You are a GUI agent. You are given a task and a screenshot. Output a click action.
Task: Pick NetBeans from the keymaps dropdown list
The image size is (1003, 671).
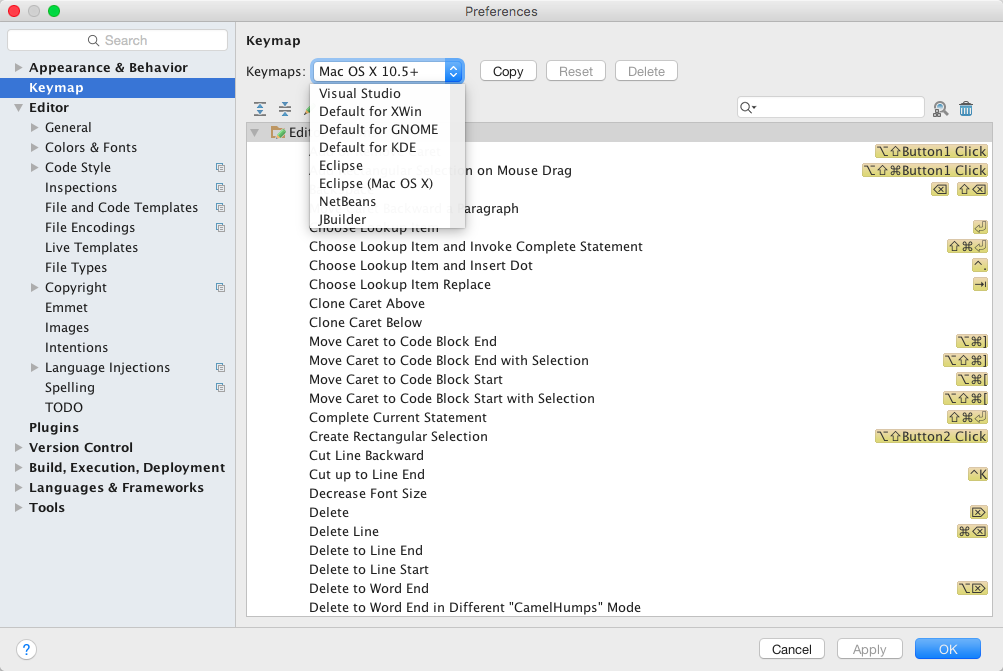tap(346, 201)
